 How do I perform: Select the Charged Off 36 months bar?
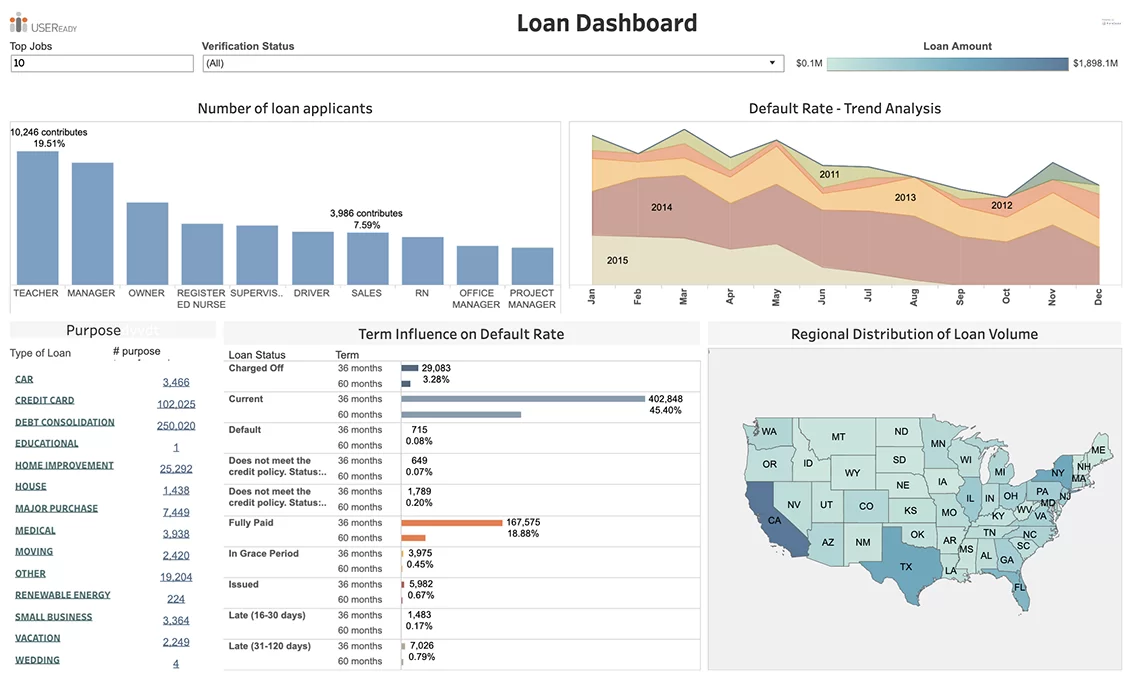410,368
